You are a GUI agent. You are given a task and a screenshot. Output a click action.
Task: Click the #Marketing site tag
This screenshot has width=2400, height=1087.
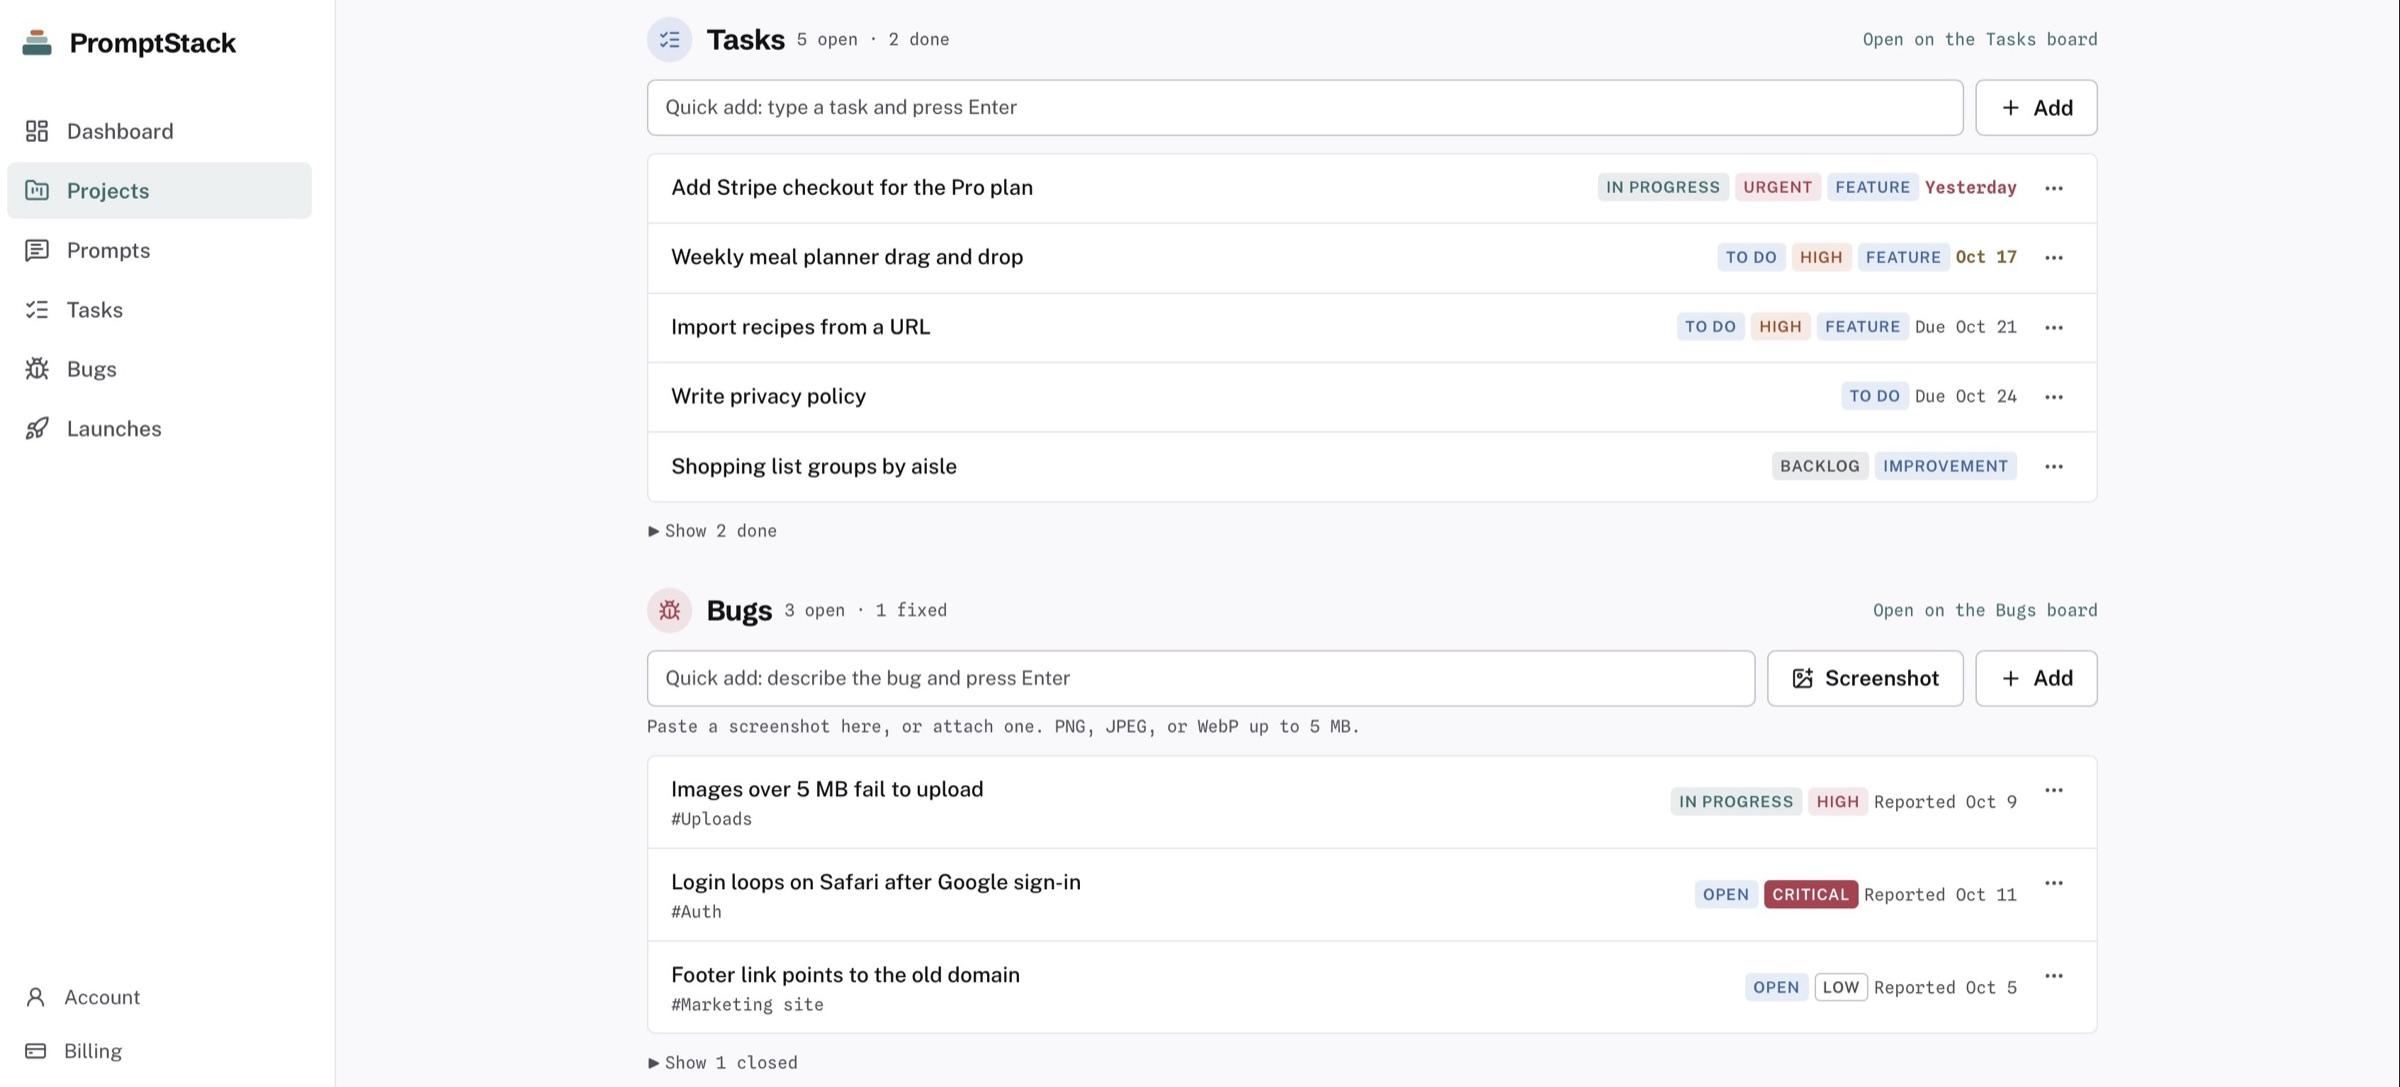pos(747,1005)
